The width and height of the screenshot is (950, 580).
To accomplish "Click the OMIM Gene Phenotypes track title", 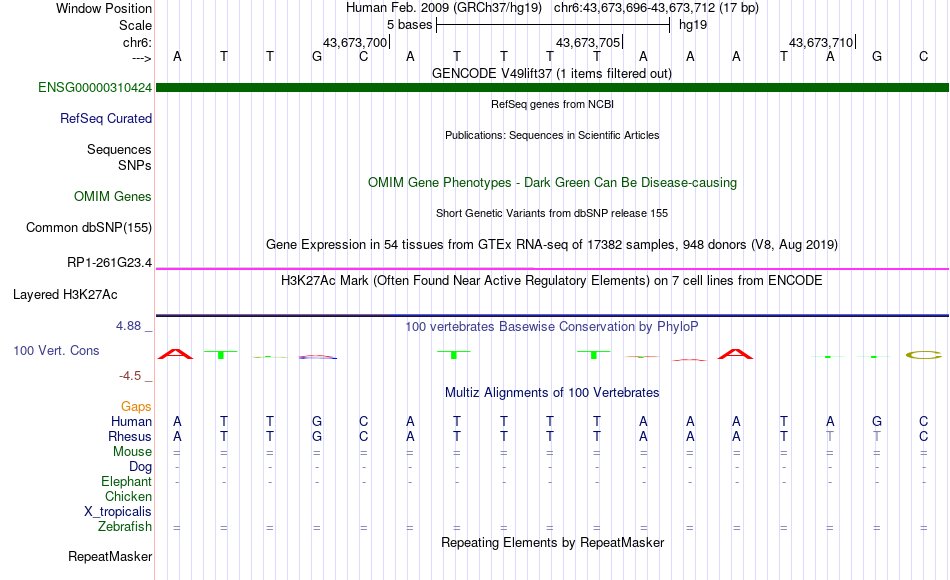I will coord(553,182).
